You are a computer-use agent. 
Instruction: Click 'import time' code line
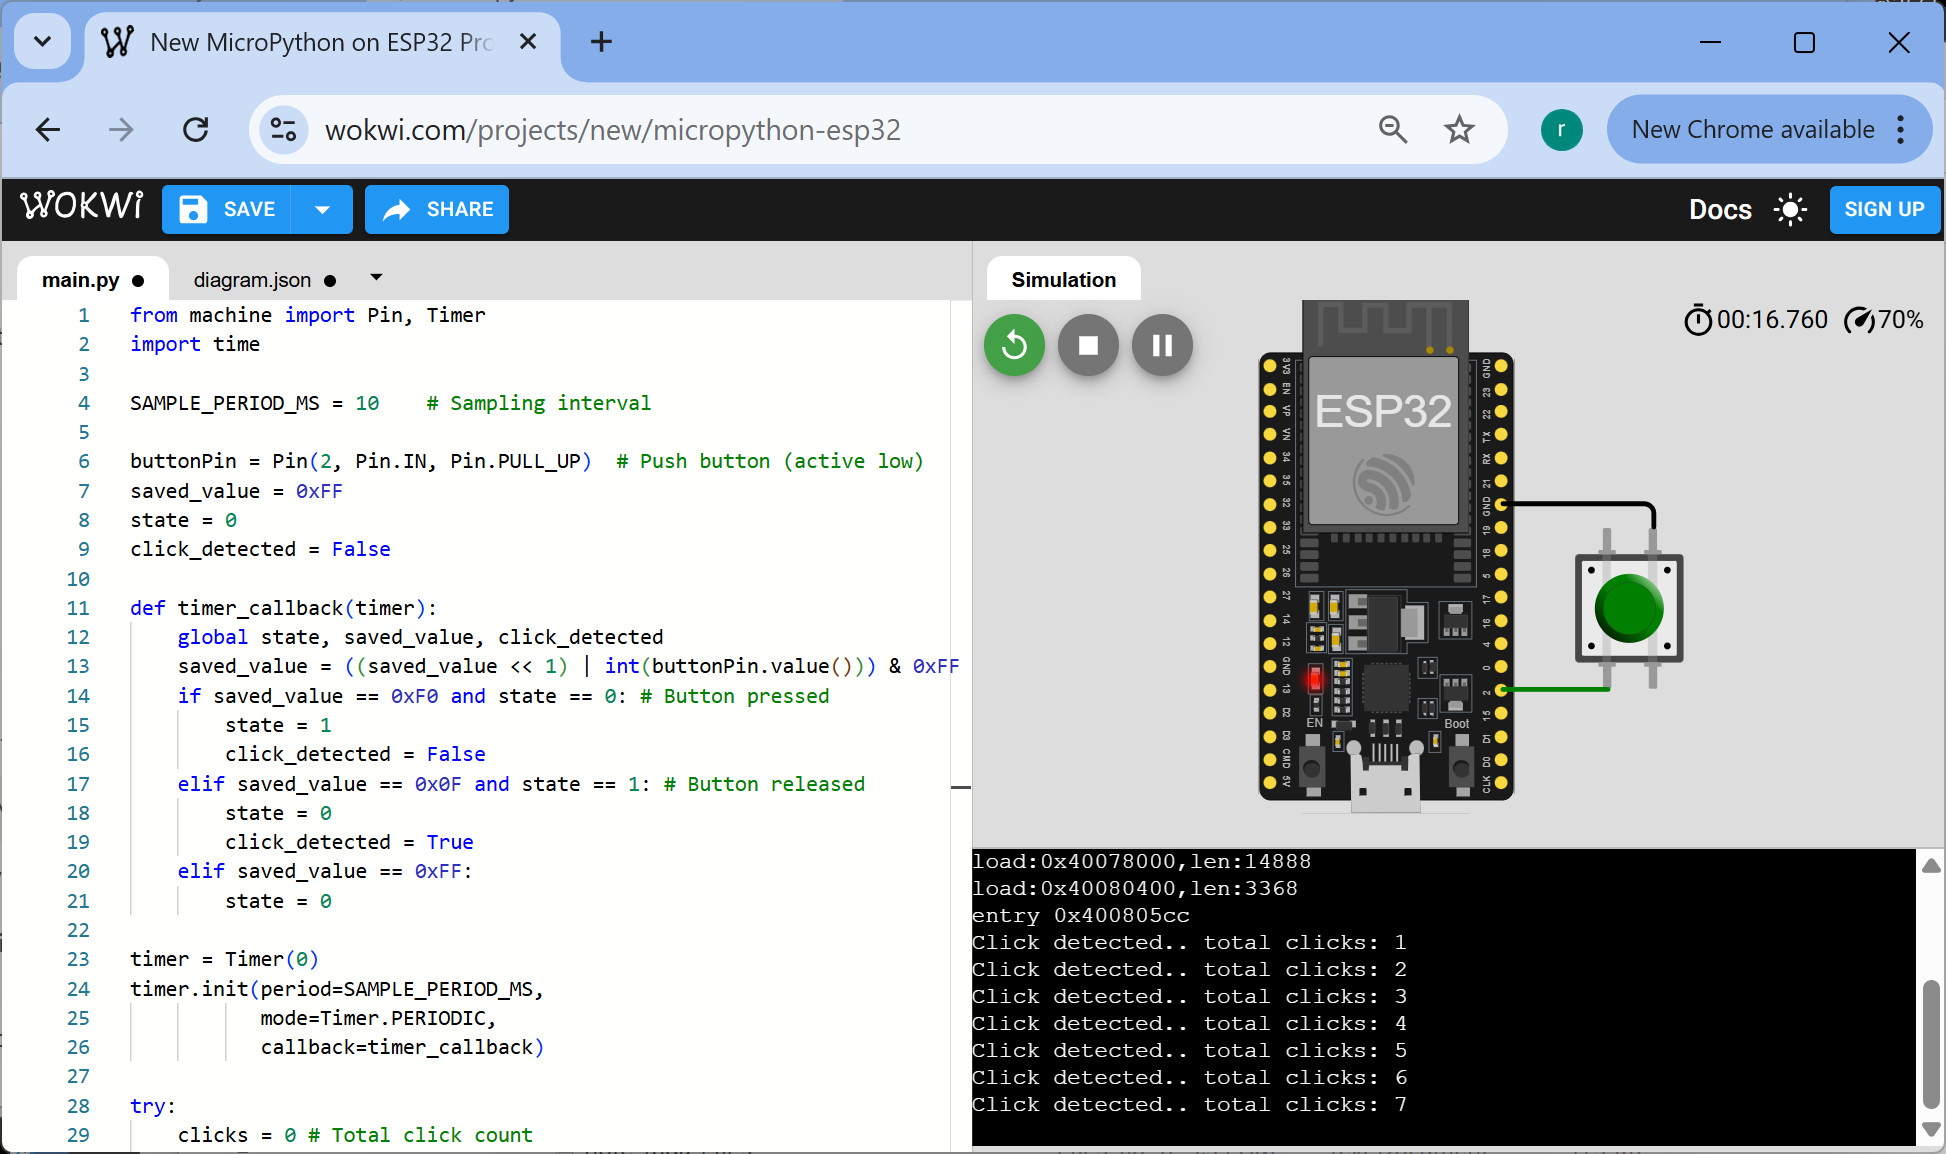[x=194, y=344]
